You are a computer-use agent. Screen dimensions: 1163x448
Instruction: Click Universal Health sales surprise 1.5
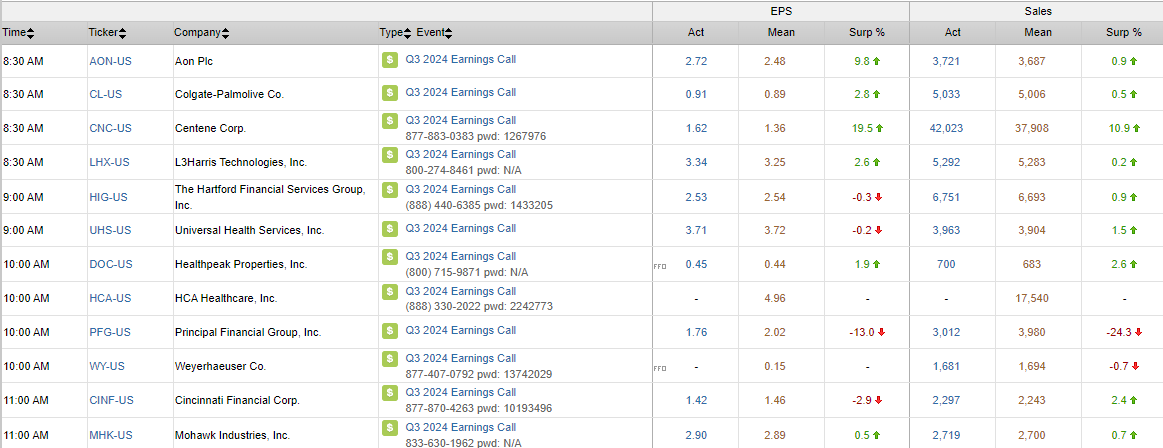(1121, 230)
